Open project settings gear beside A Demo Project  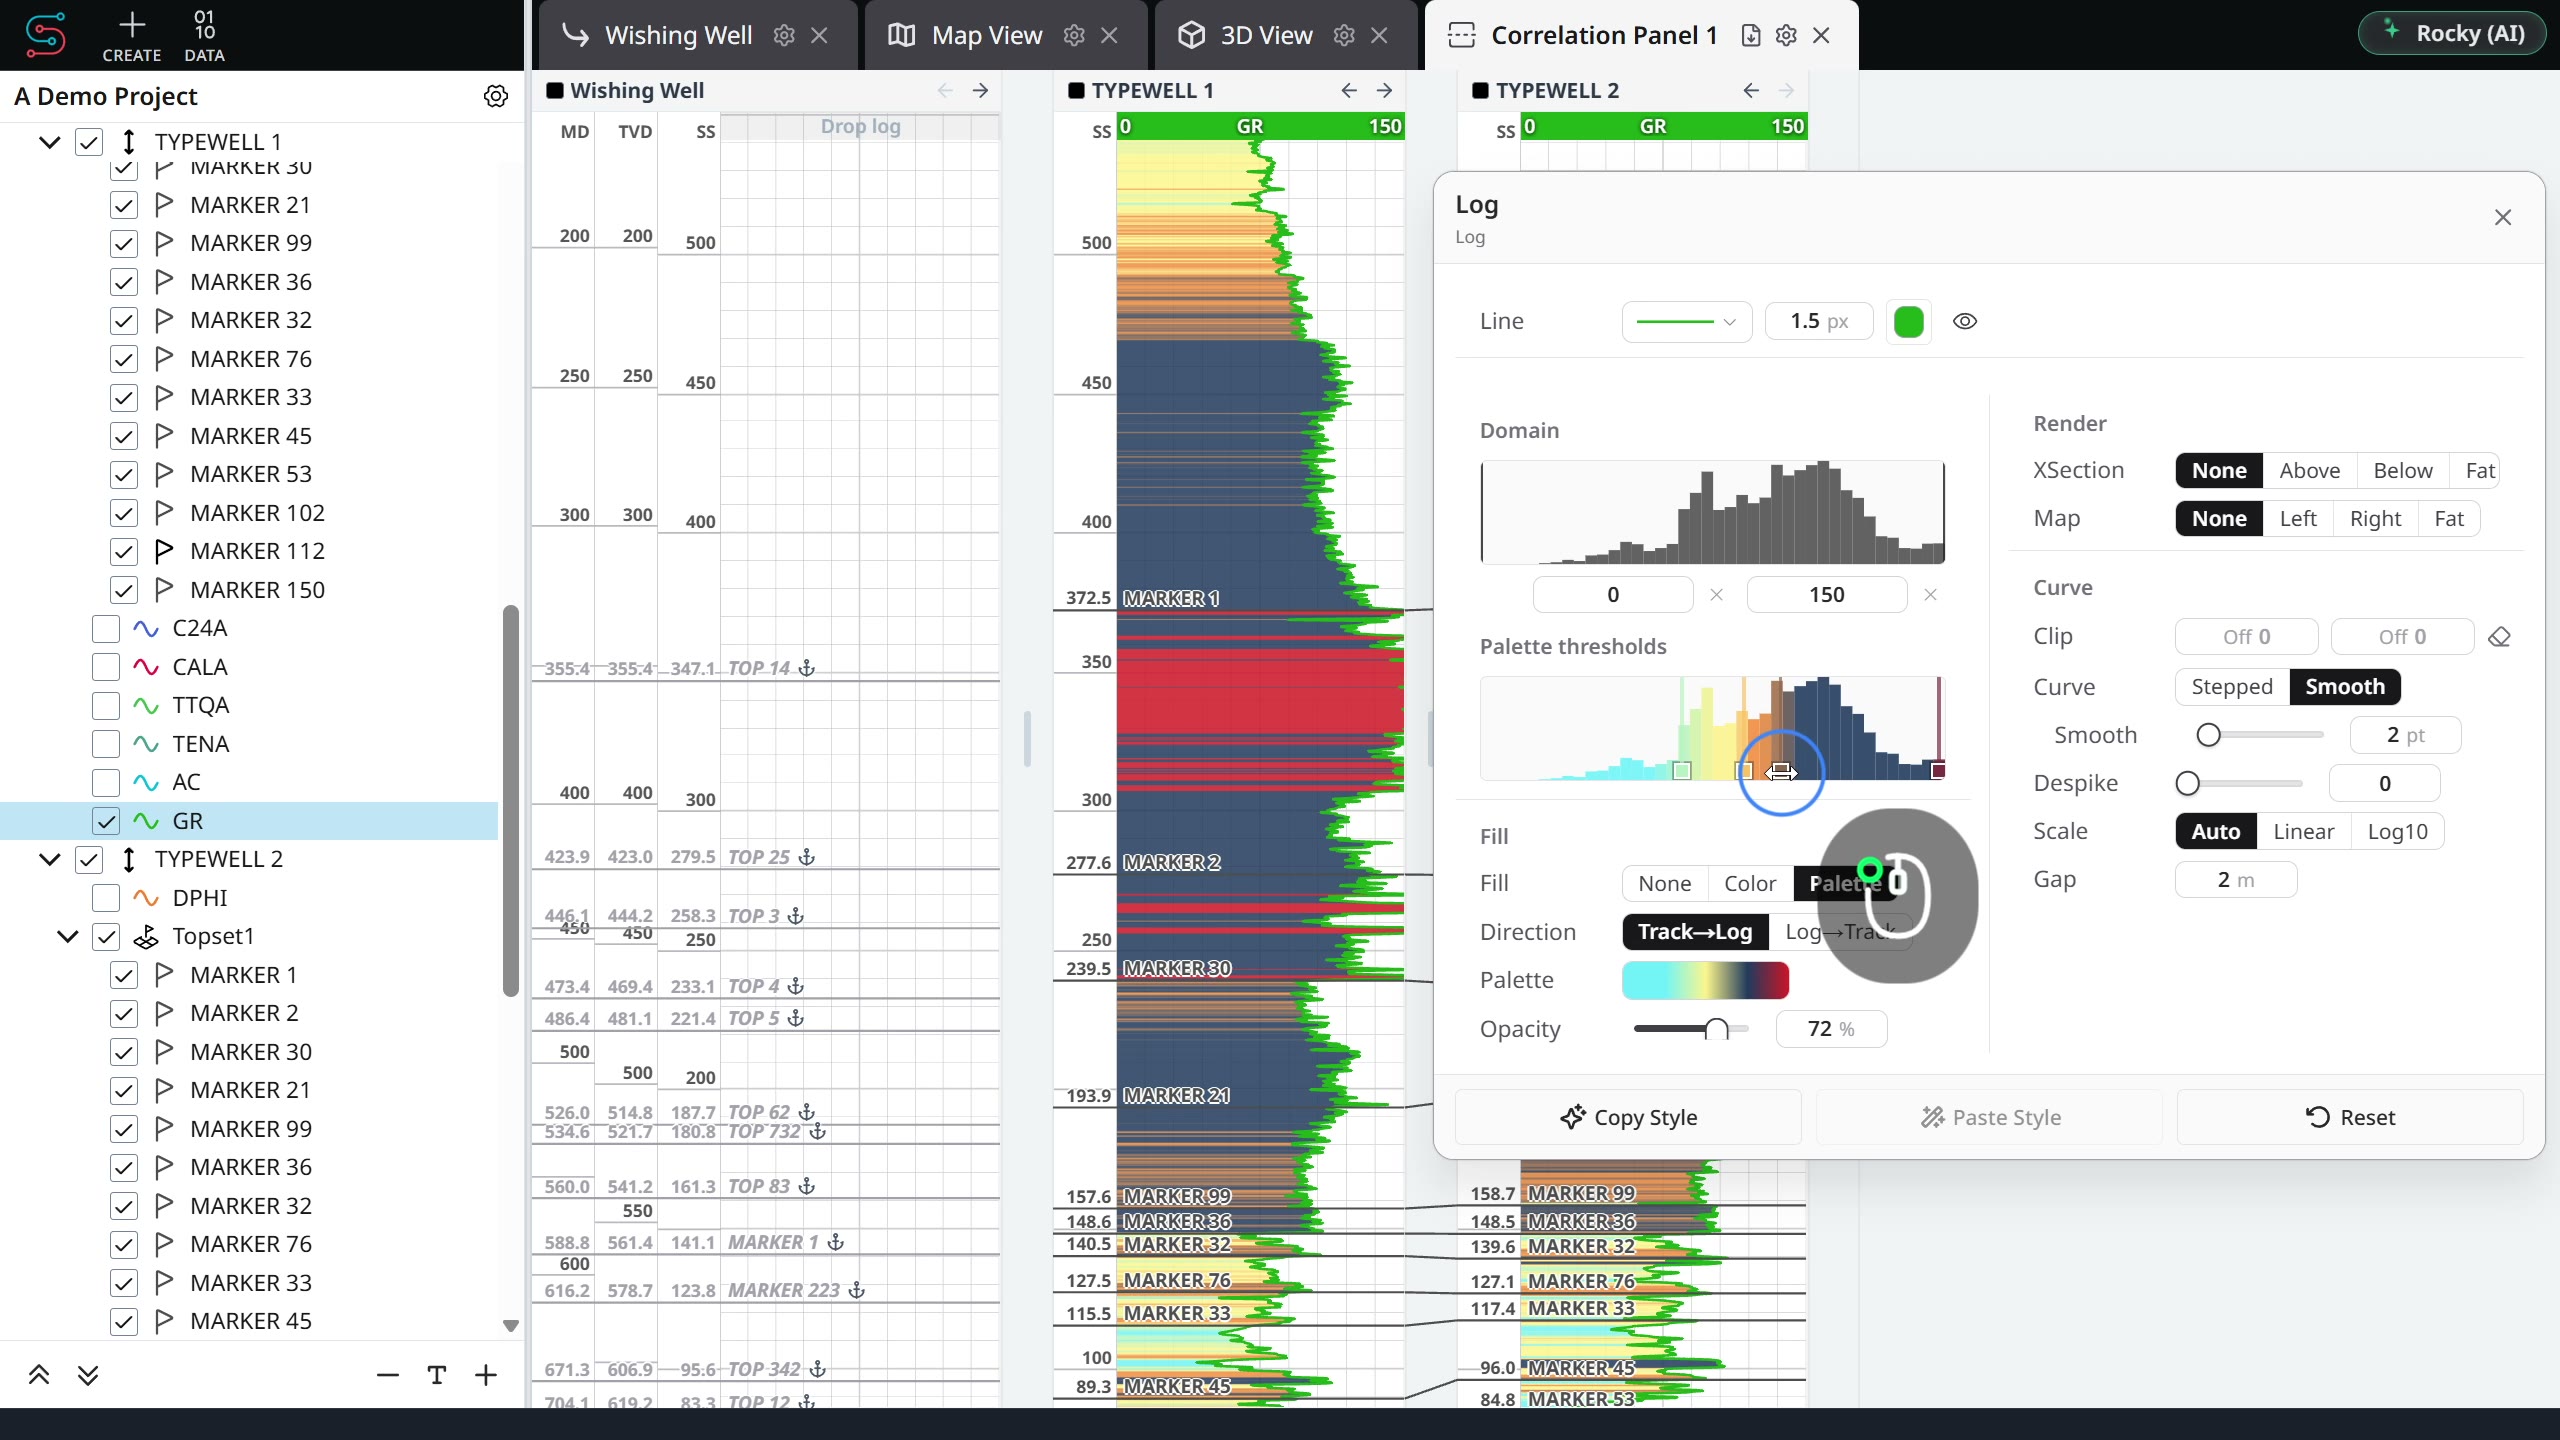496,96
